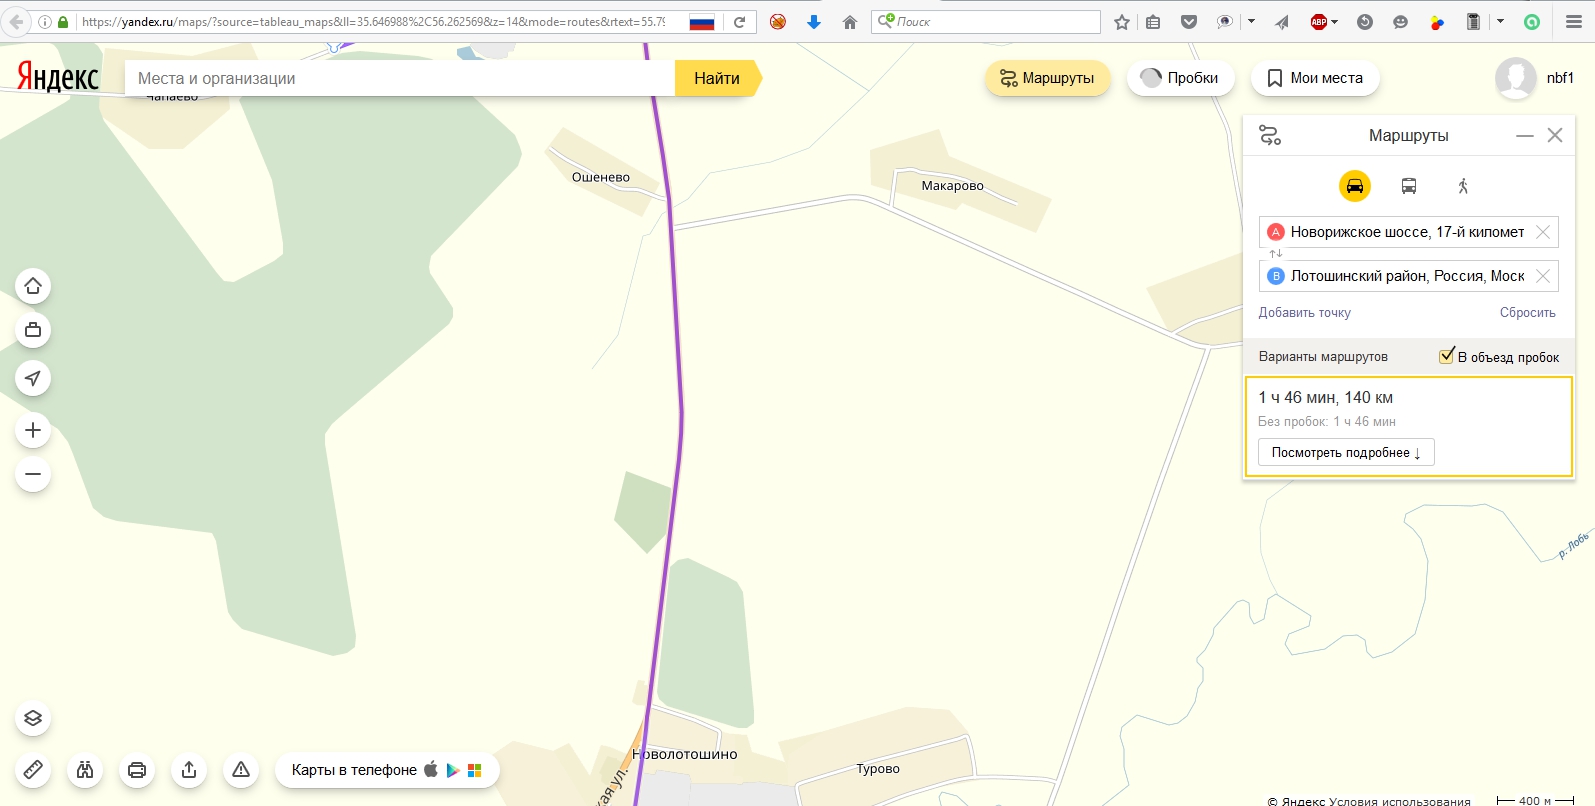This screenshot has width=1595, height=806.
Task: Click the 'Места и организации' search field
Action: [x=400, y=78]
